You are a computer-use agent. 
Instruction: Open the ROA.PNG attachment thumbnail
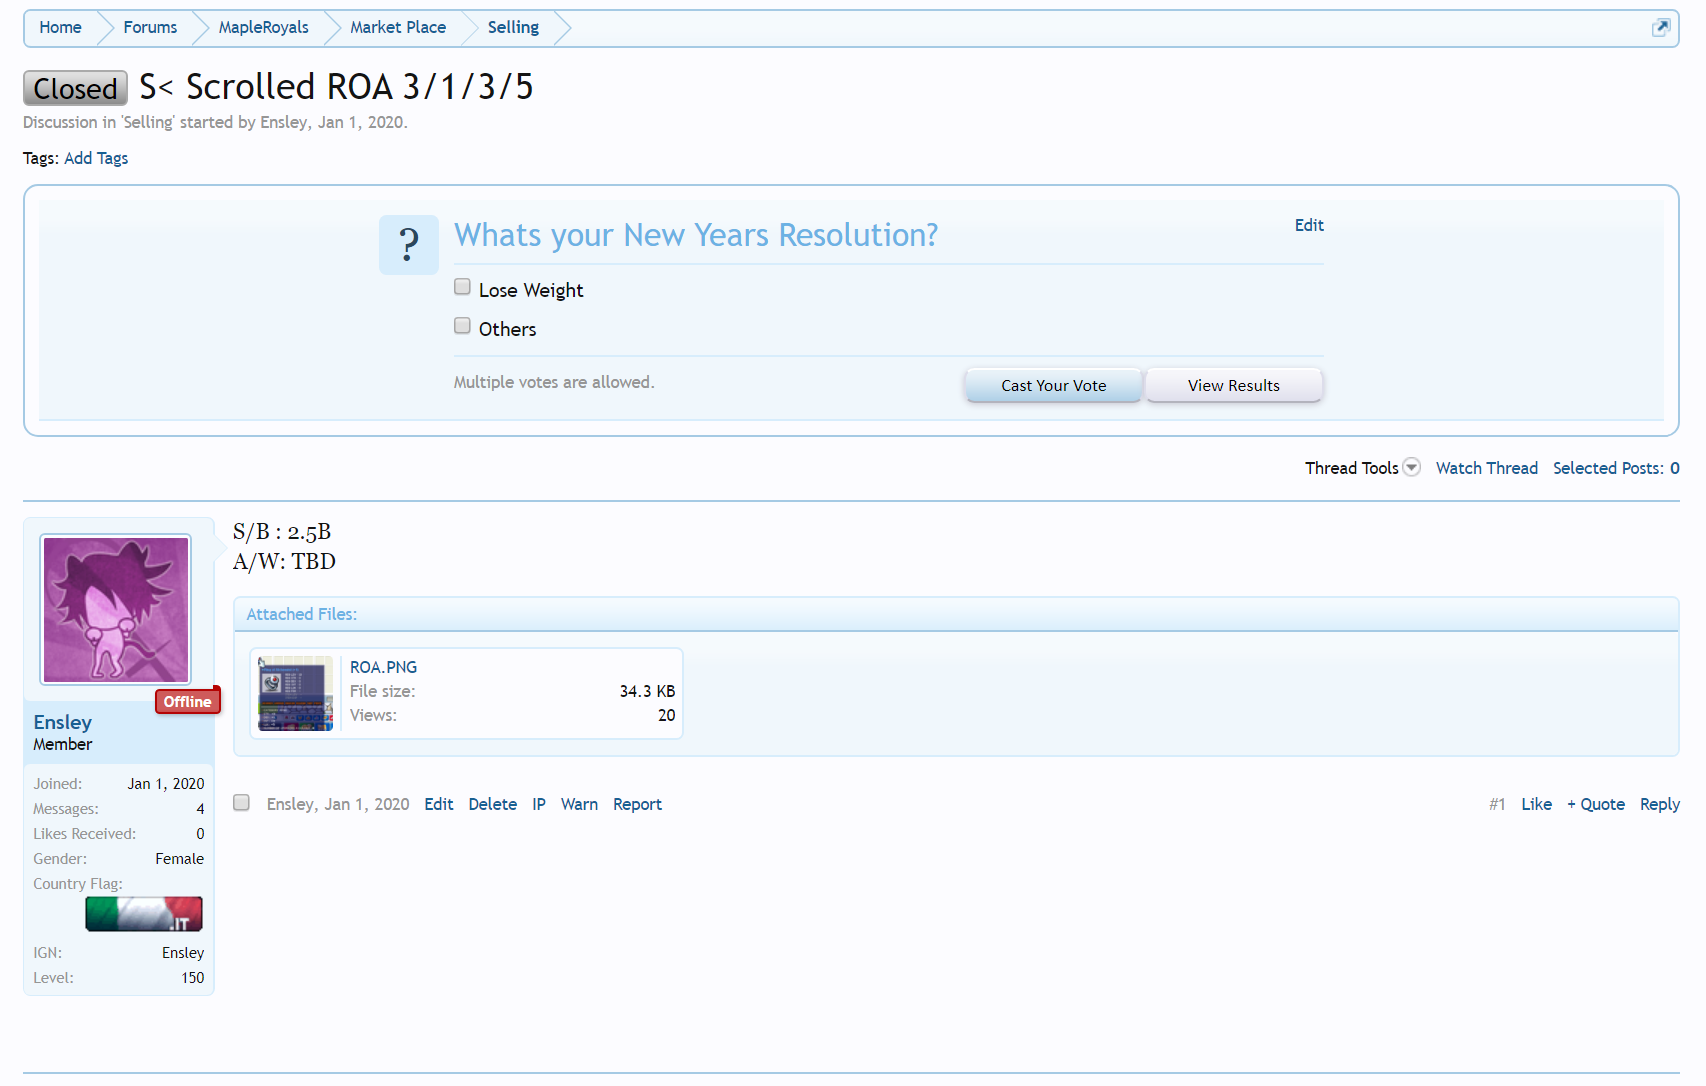296,693
